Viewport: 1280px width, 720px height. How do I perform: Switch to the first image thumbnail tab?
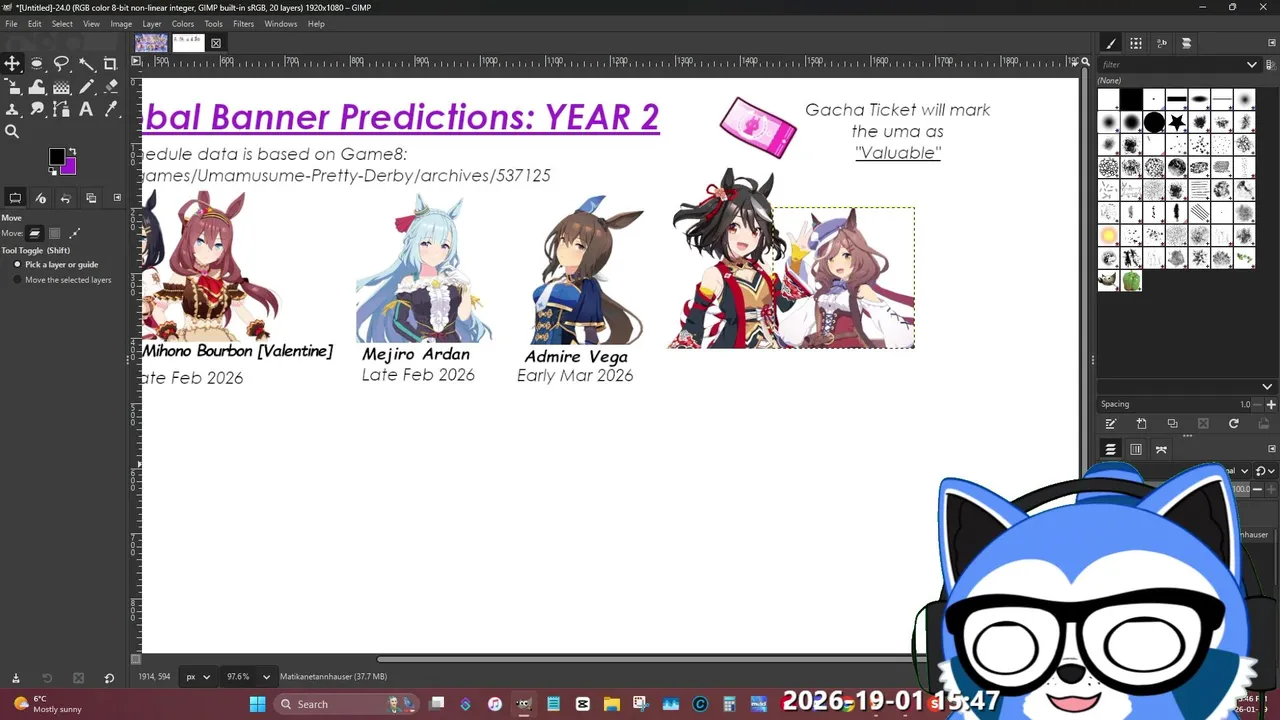click(151, 42)
